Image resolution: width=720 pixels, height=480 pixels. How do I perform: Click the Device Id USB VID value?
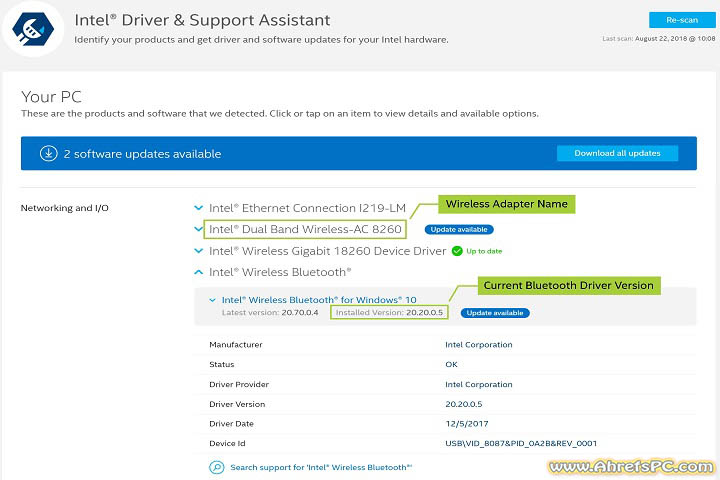521,443
